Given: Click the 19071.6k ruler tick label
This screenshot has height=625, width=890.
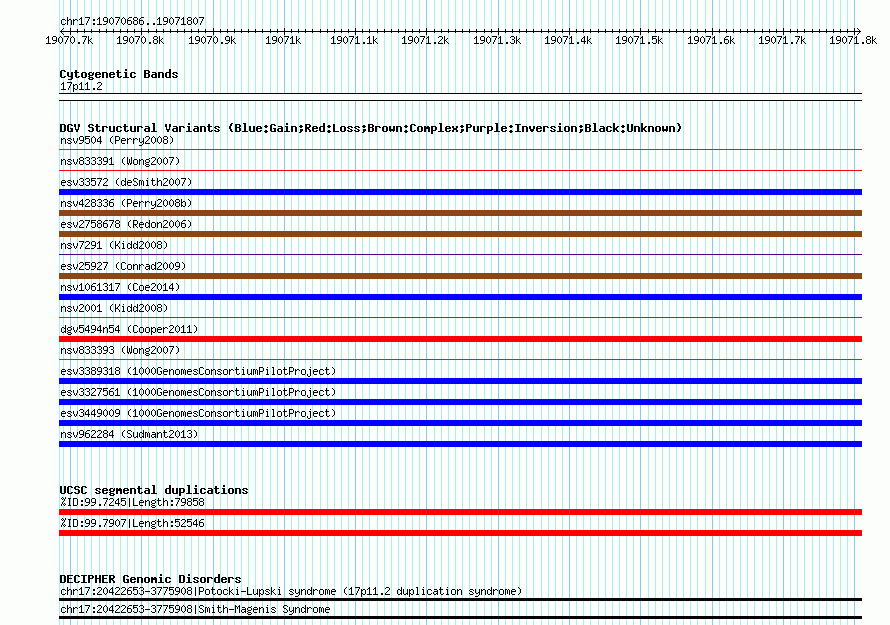Looking at the screenshot, I should [x=711, y=40].
